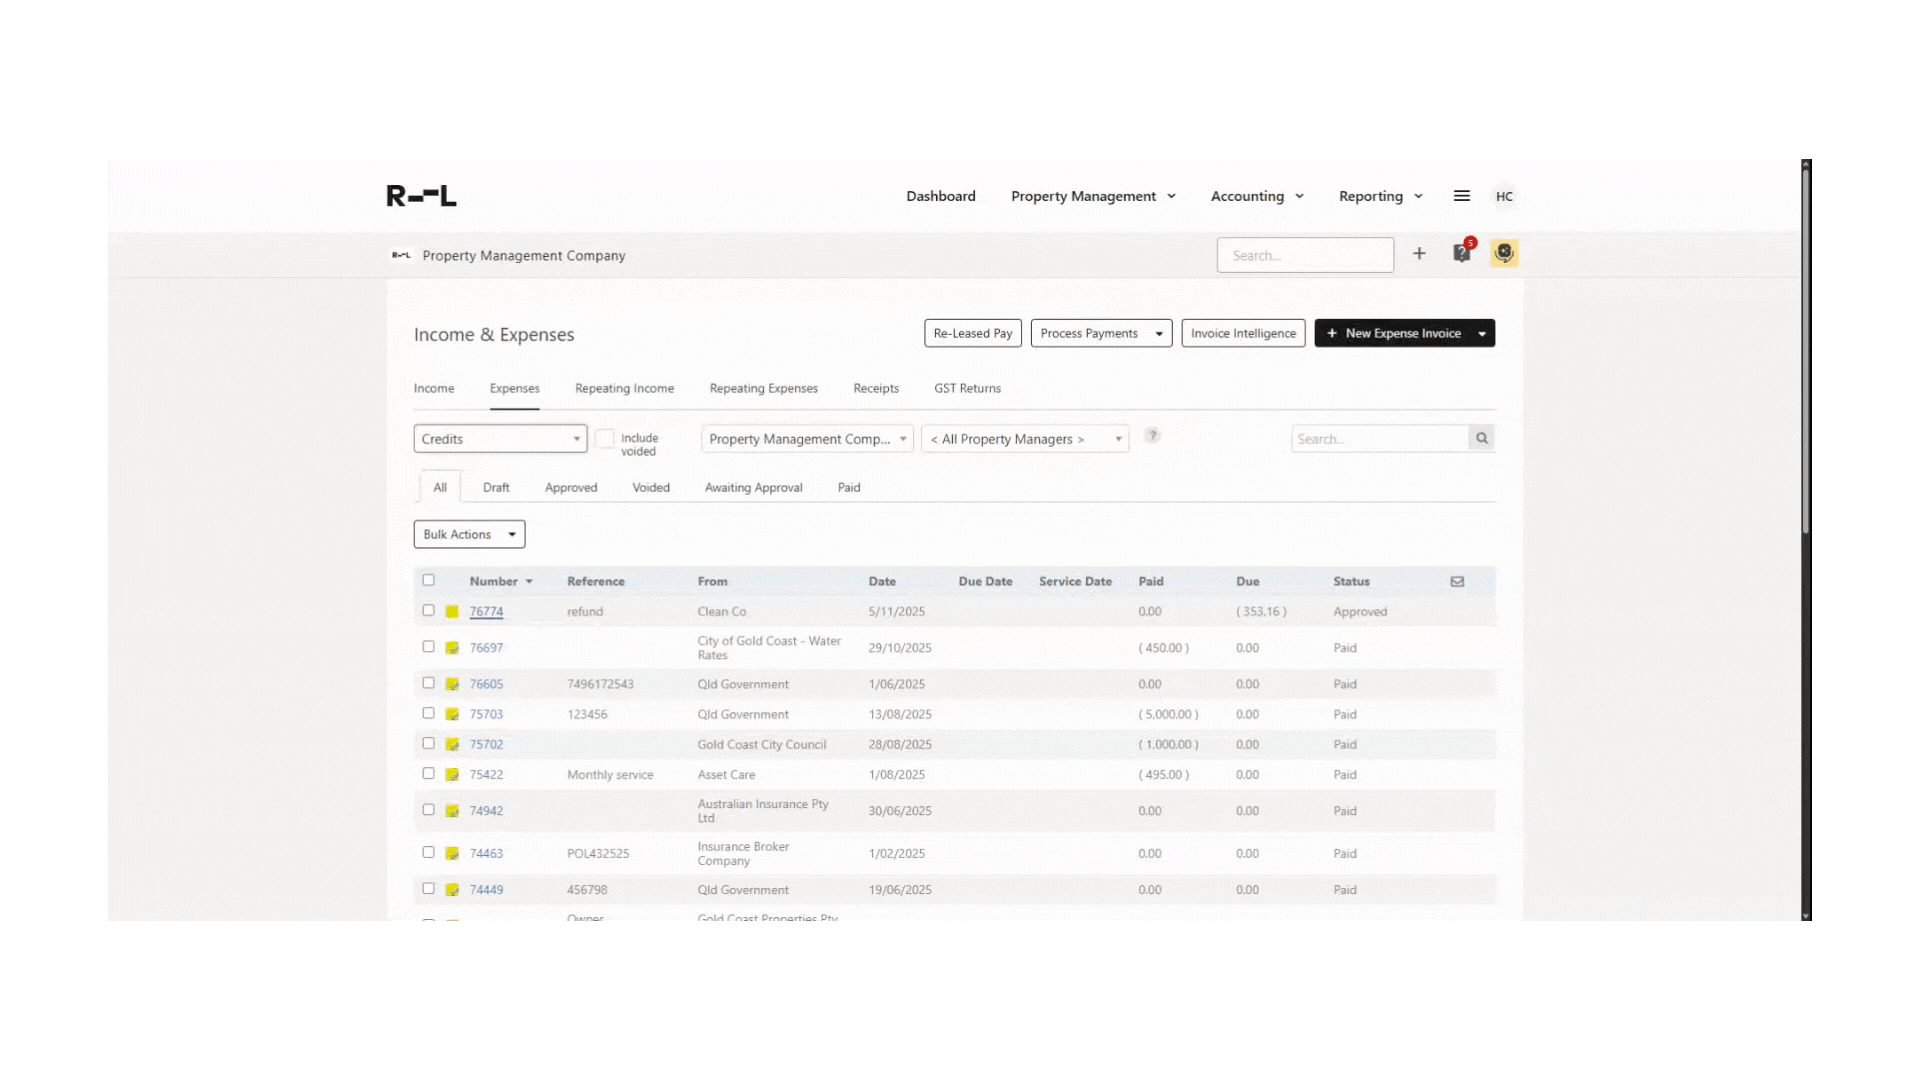Select the Awaiting Approval status tab
Viewport: 1920px width, 1080px height.
tap(753, 488)
